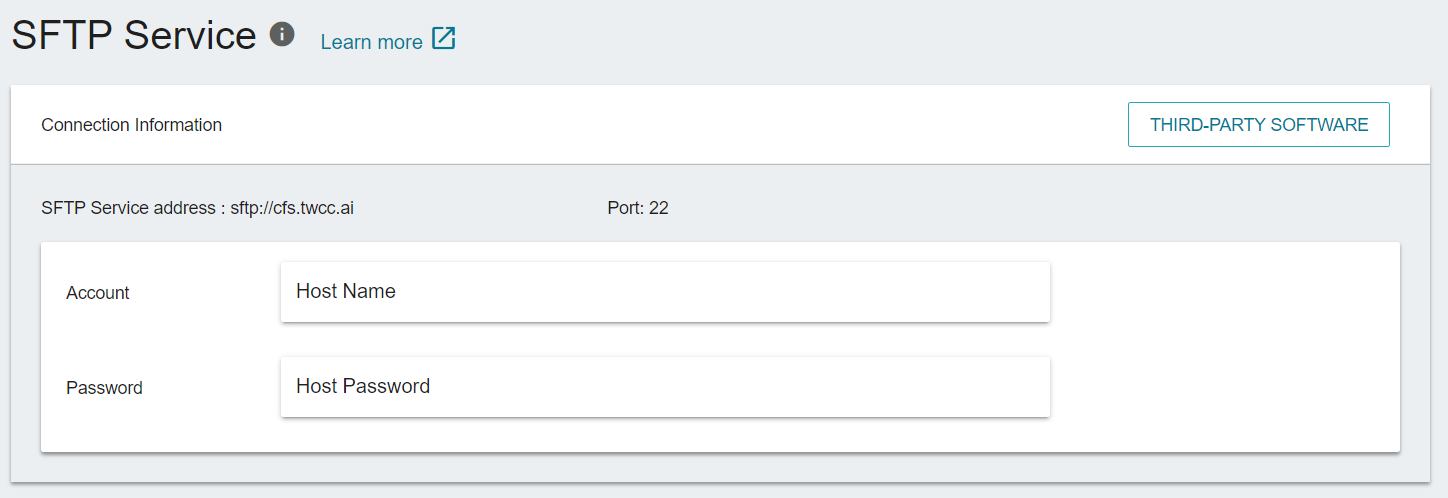Click the THIRD-PARTY SOFTWARE button

1259,125
